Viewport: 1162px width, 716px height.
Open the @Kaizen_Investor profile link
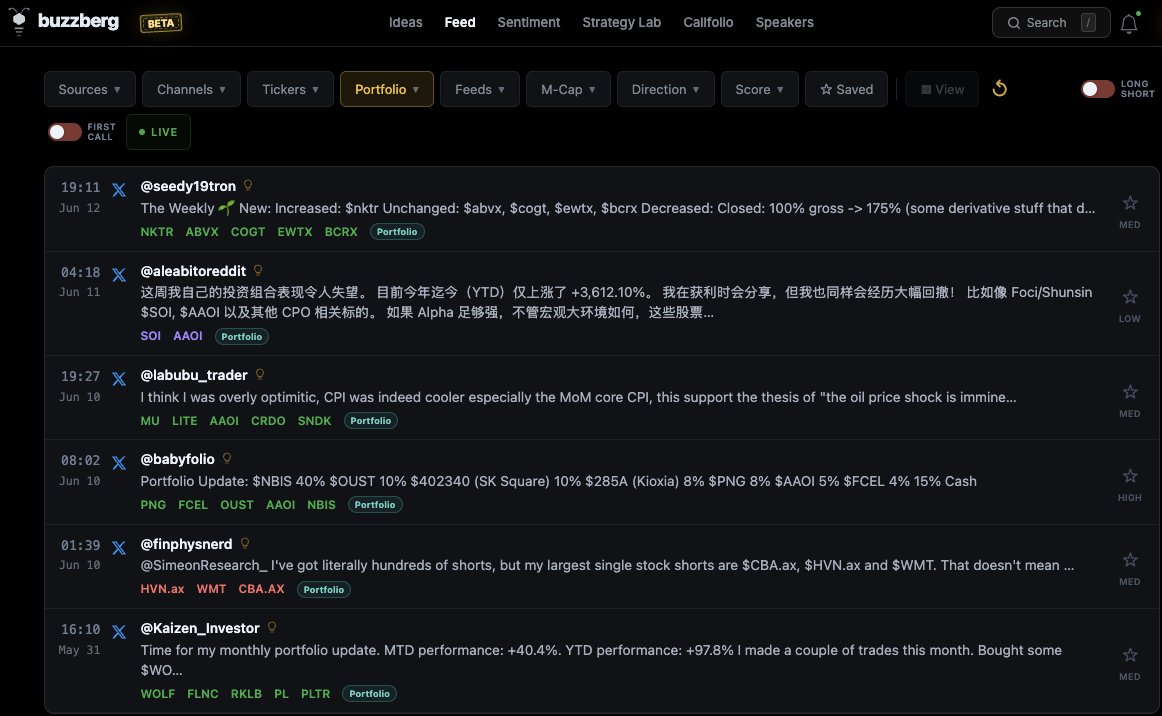[200, 628]
